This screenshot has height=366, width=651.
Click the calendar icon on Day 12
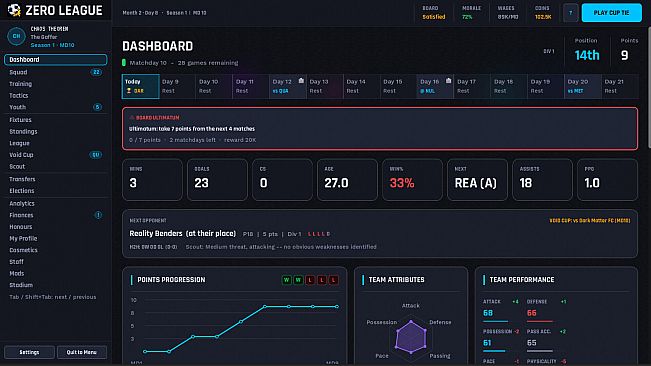tap(301, 81)
